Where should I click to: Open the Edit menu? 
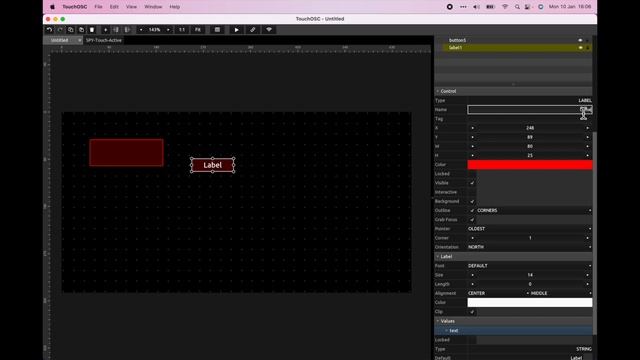pyautogui.click(x=114, y=7)
